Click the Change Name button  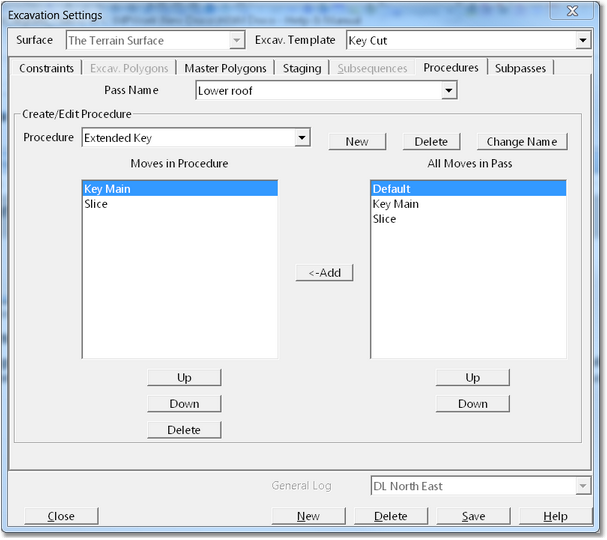(522, 142)
